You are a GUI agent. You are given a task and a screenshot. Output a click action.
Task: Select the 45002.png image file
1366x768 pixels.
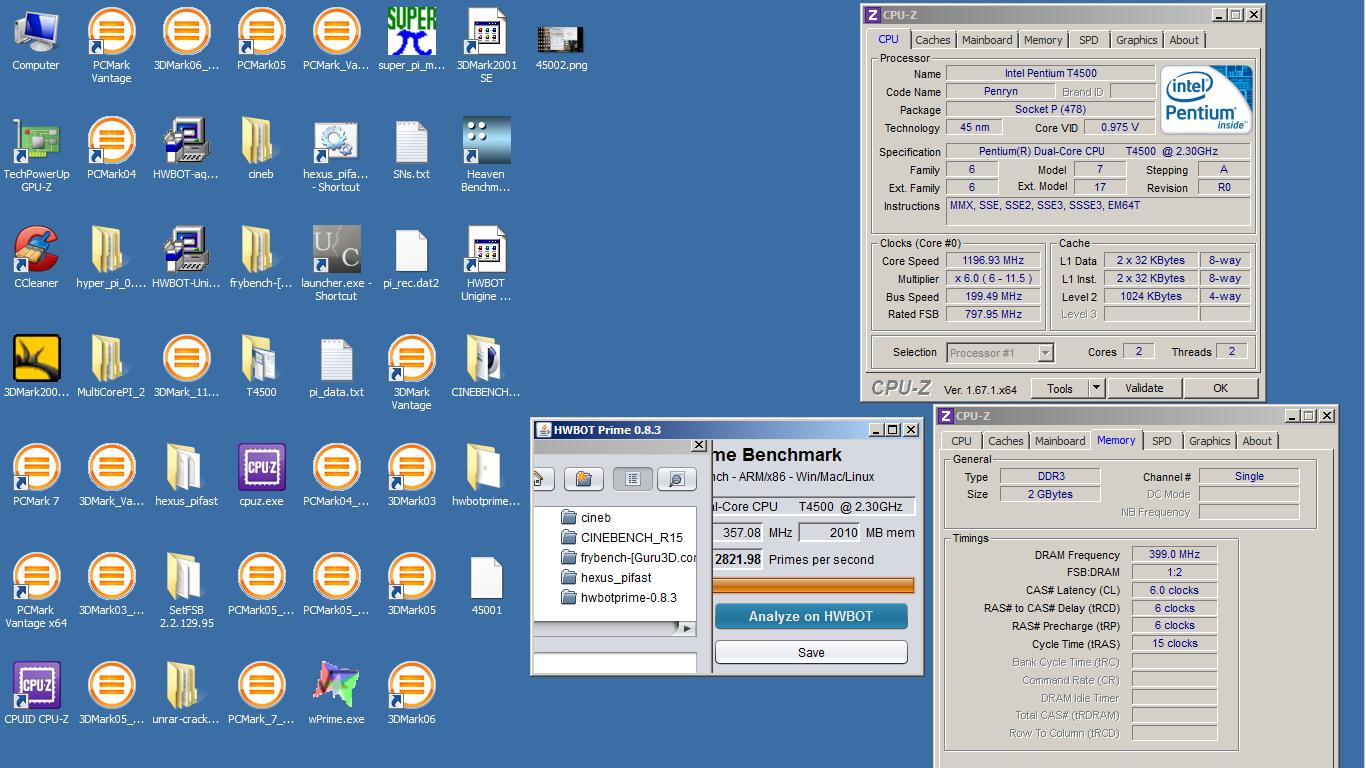tap(561, 46)
